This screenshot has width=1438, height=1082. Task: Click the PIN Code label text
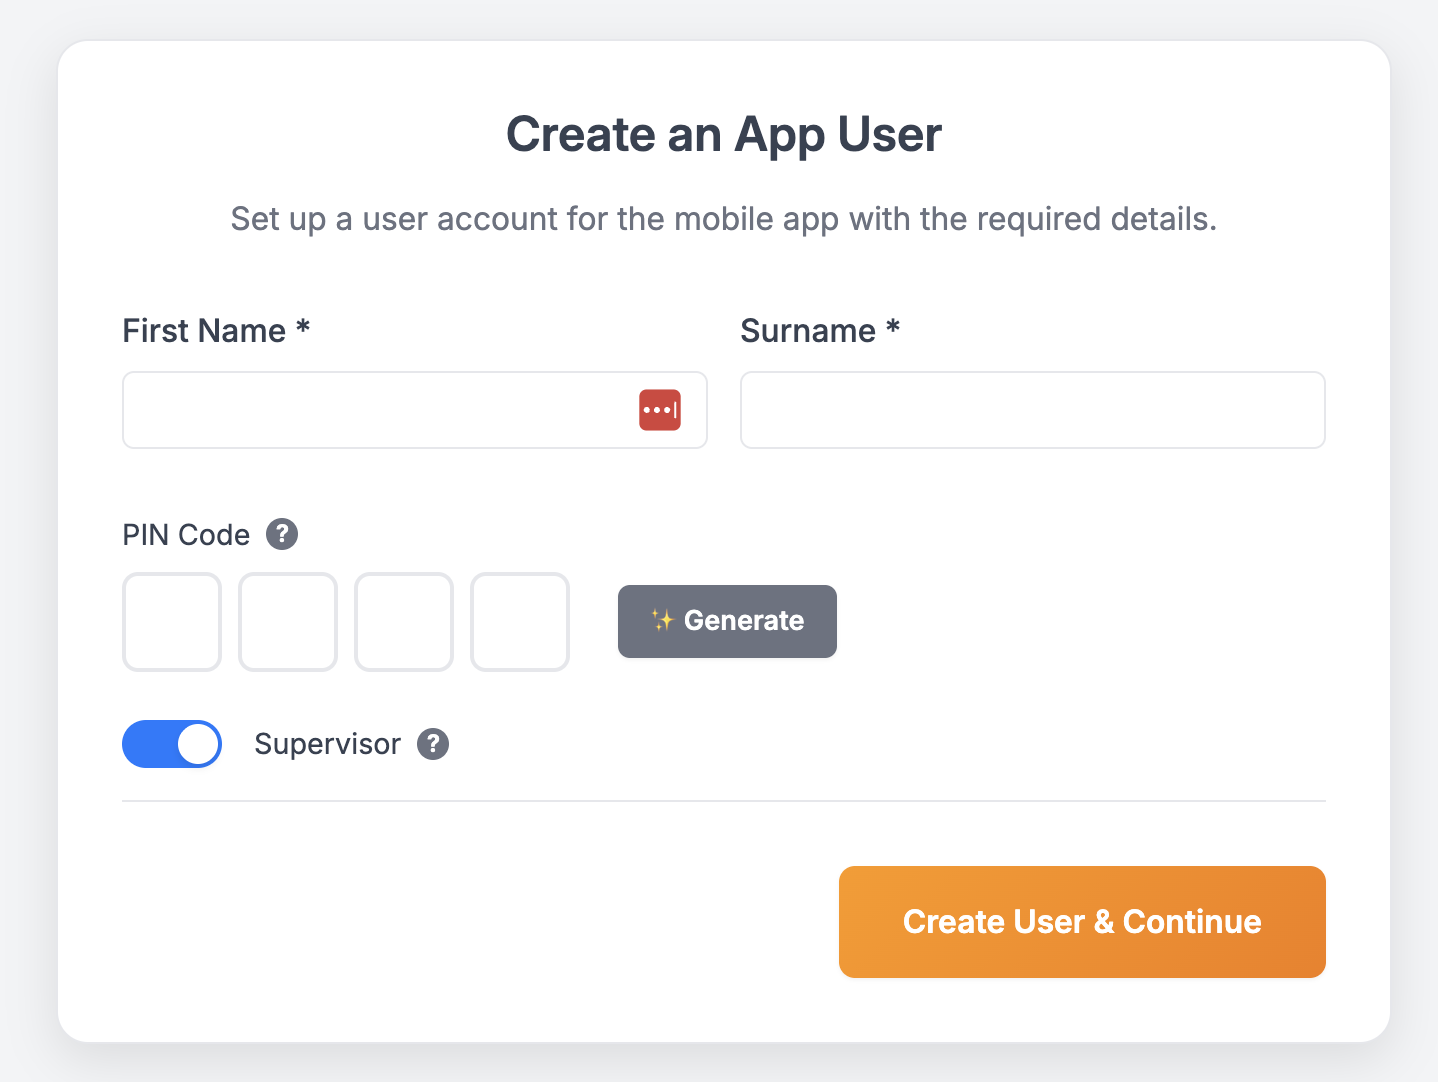[x=186, y=535]
